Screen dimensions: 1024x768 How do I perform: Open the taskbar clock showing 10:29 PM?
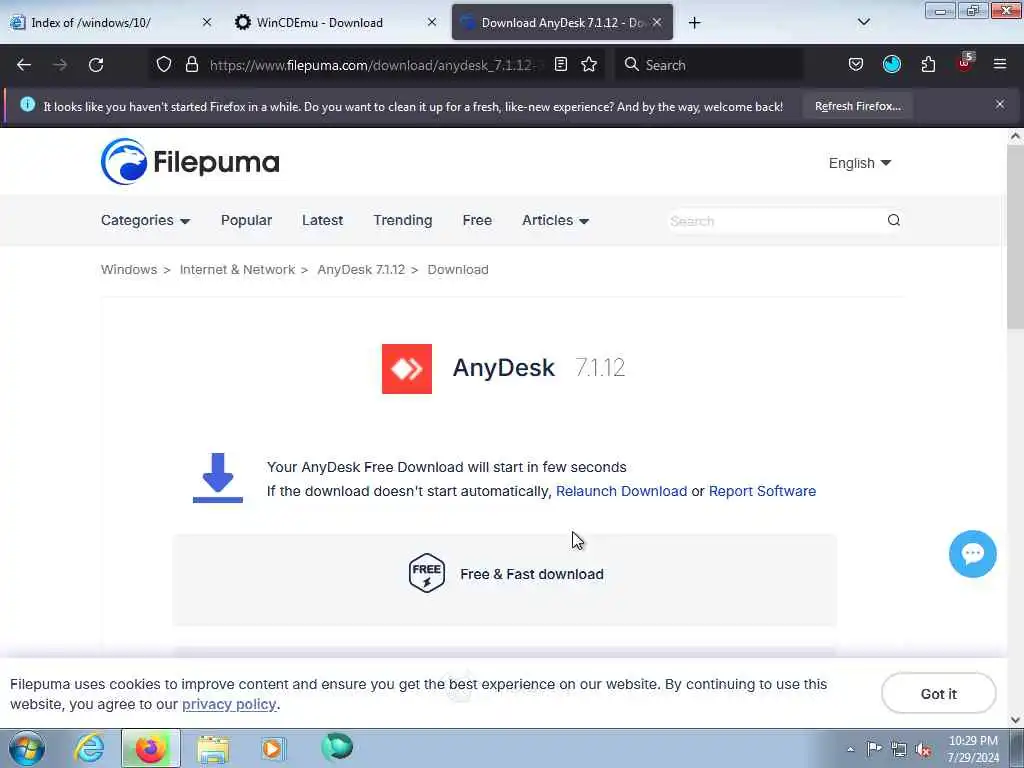pyautogui.click(x=973, y=749)
